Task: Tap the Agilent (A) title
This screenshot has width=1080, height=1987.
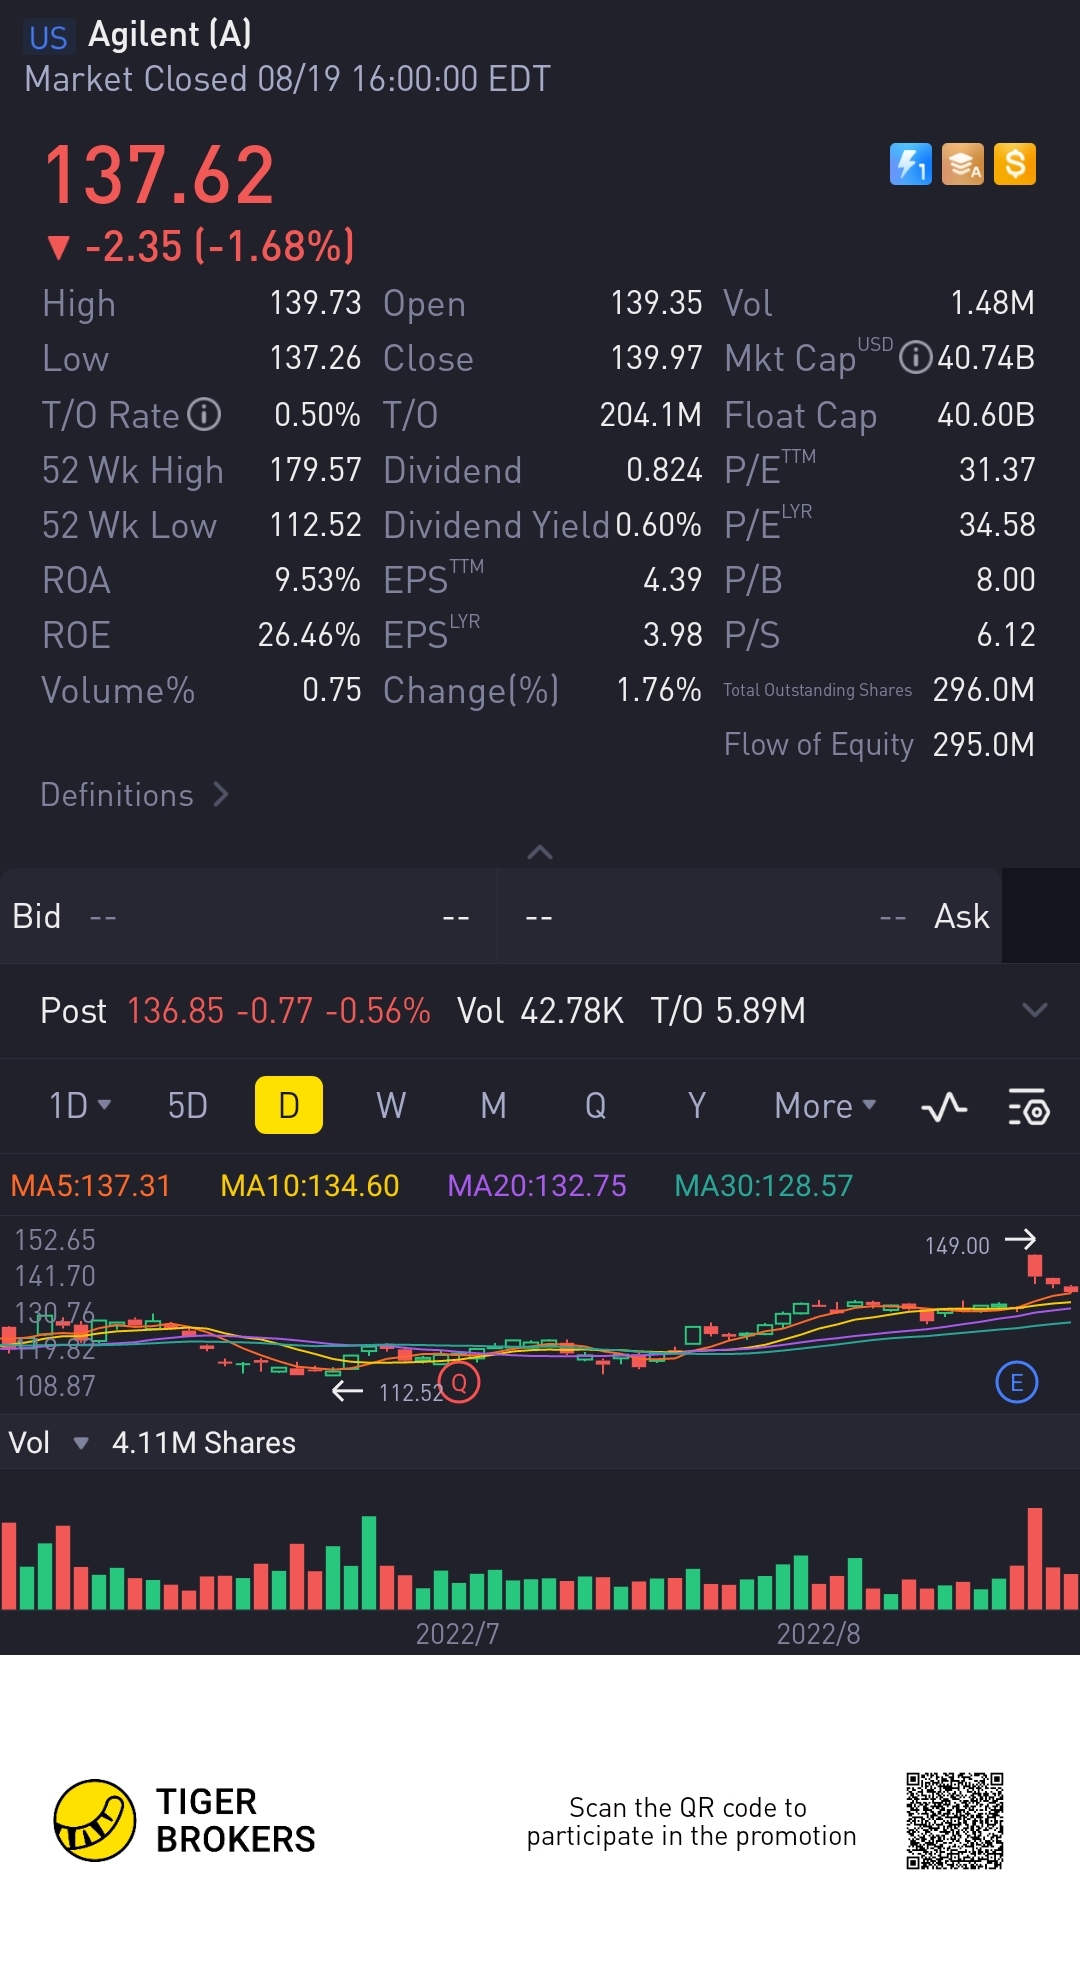Action: 170,34
